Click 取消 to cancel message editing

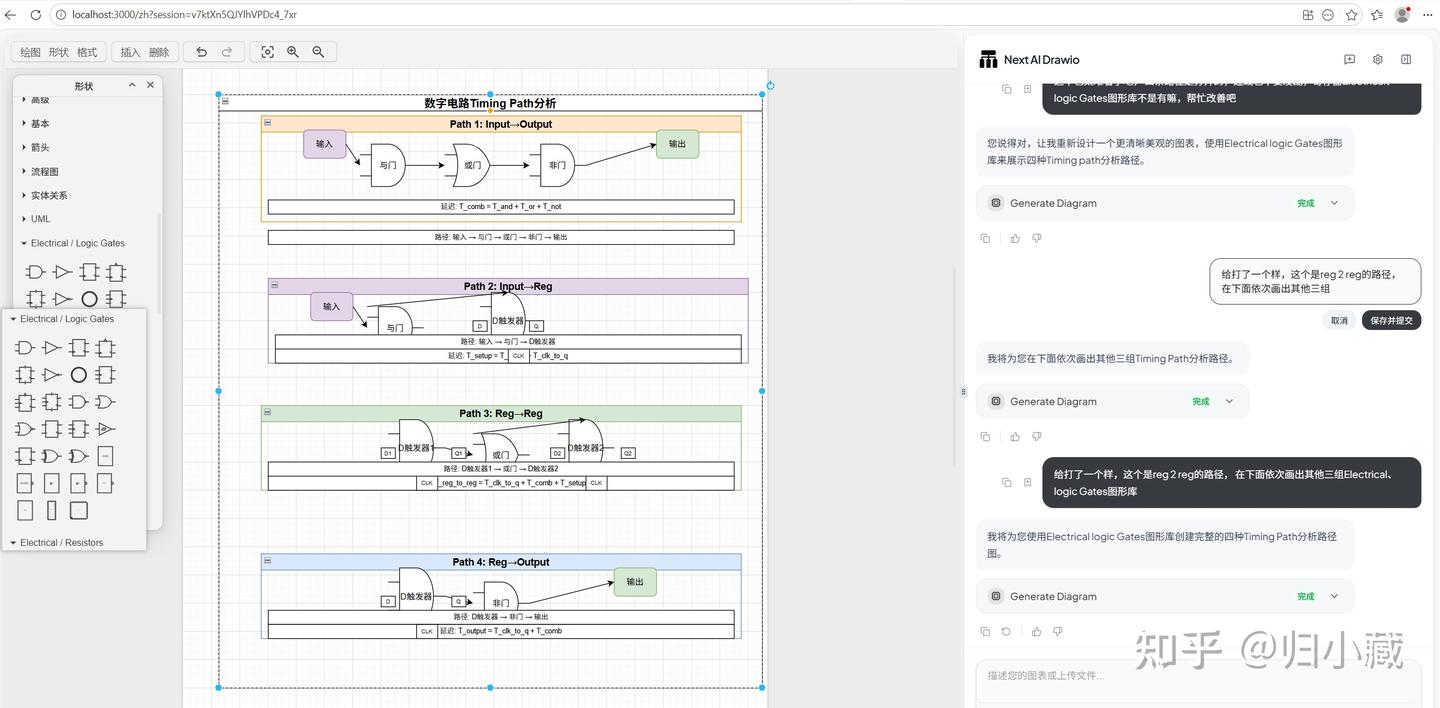[1339, 321]
